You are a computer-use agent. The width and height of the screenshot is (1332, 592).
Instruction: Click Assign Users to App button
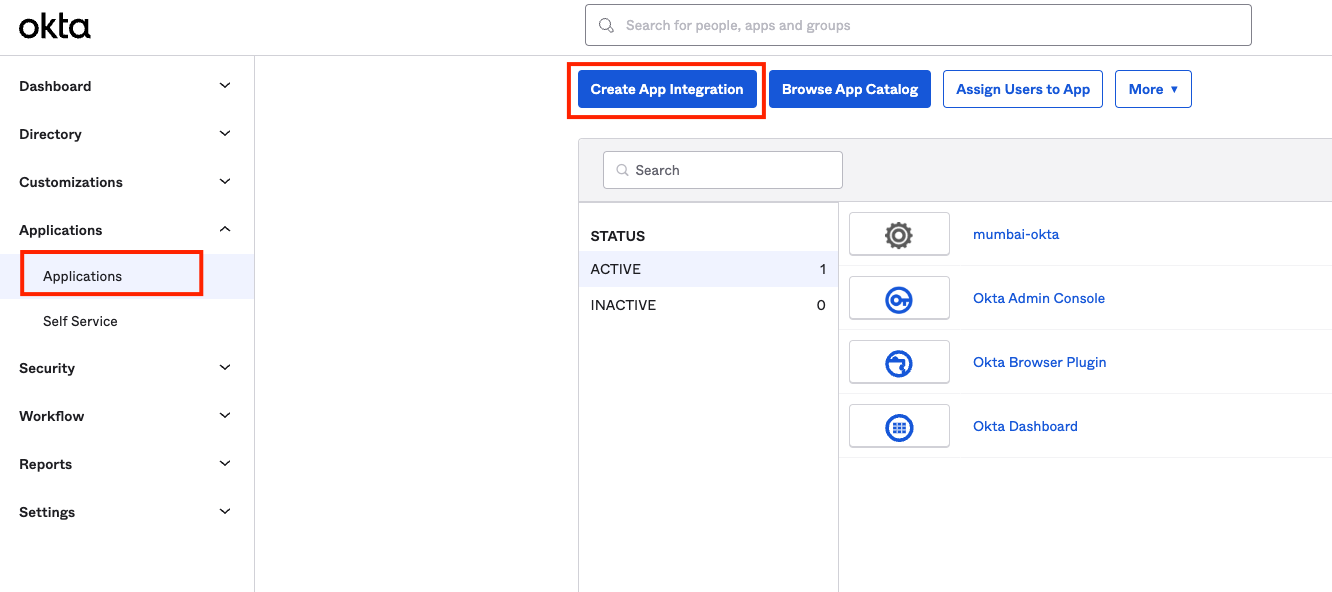pyautogui.click(x=1023, y=89)
